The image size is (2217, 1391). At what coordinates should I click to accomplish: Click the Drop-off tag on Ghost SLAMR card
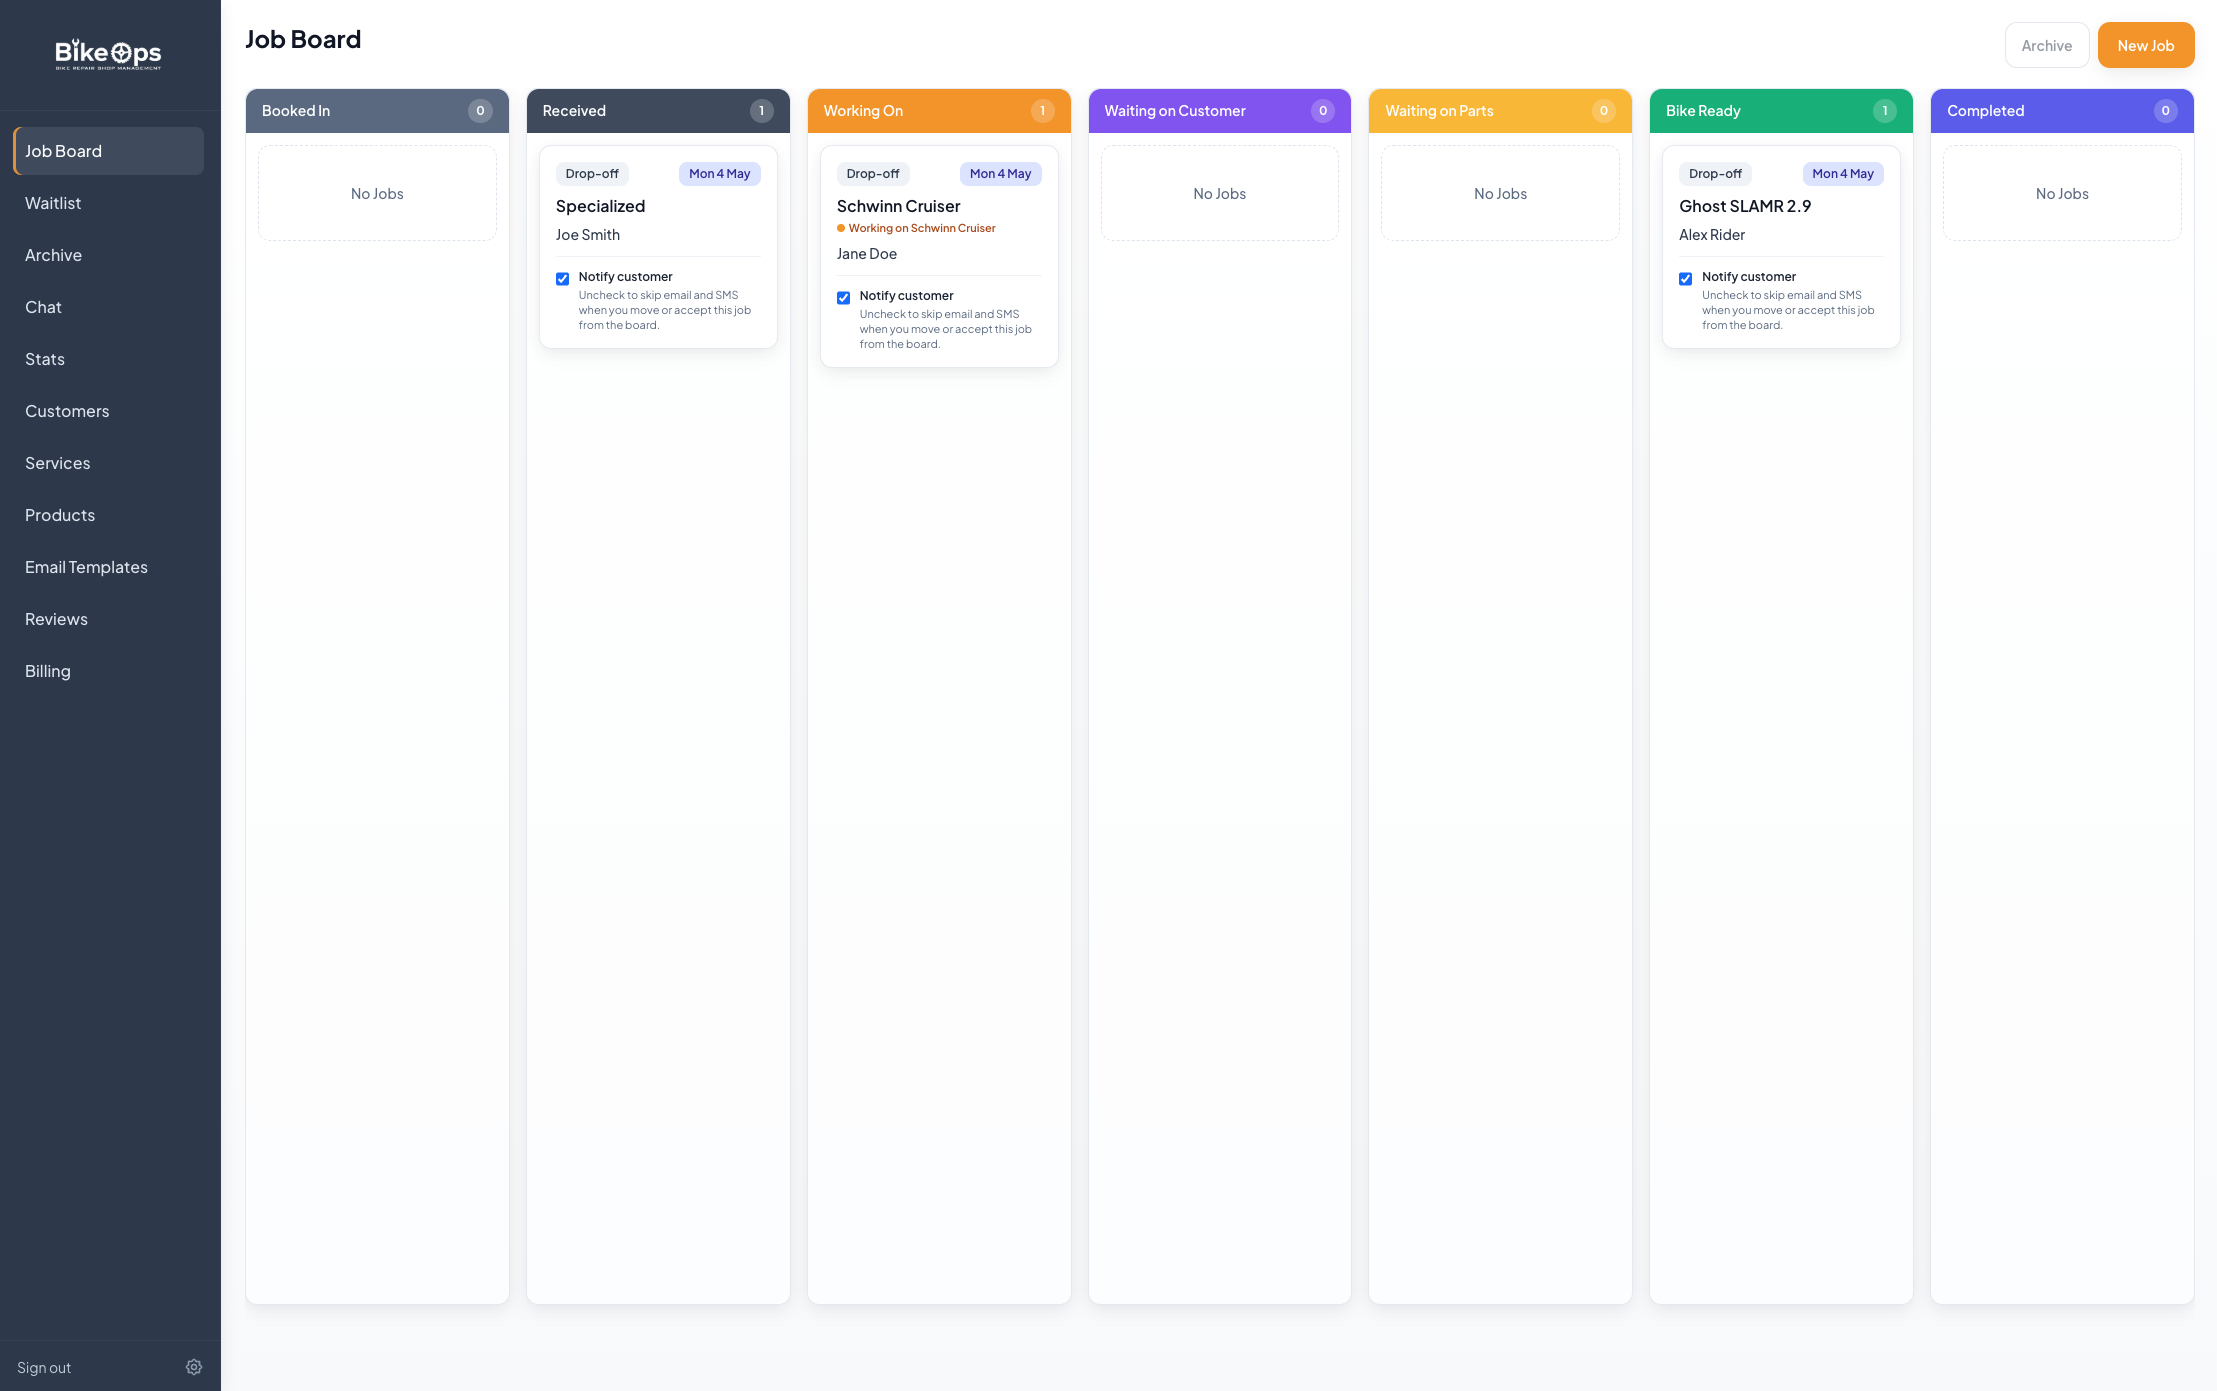(x=1715, y=174)
